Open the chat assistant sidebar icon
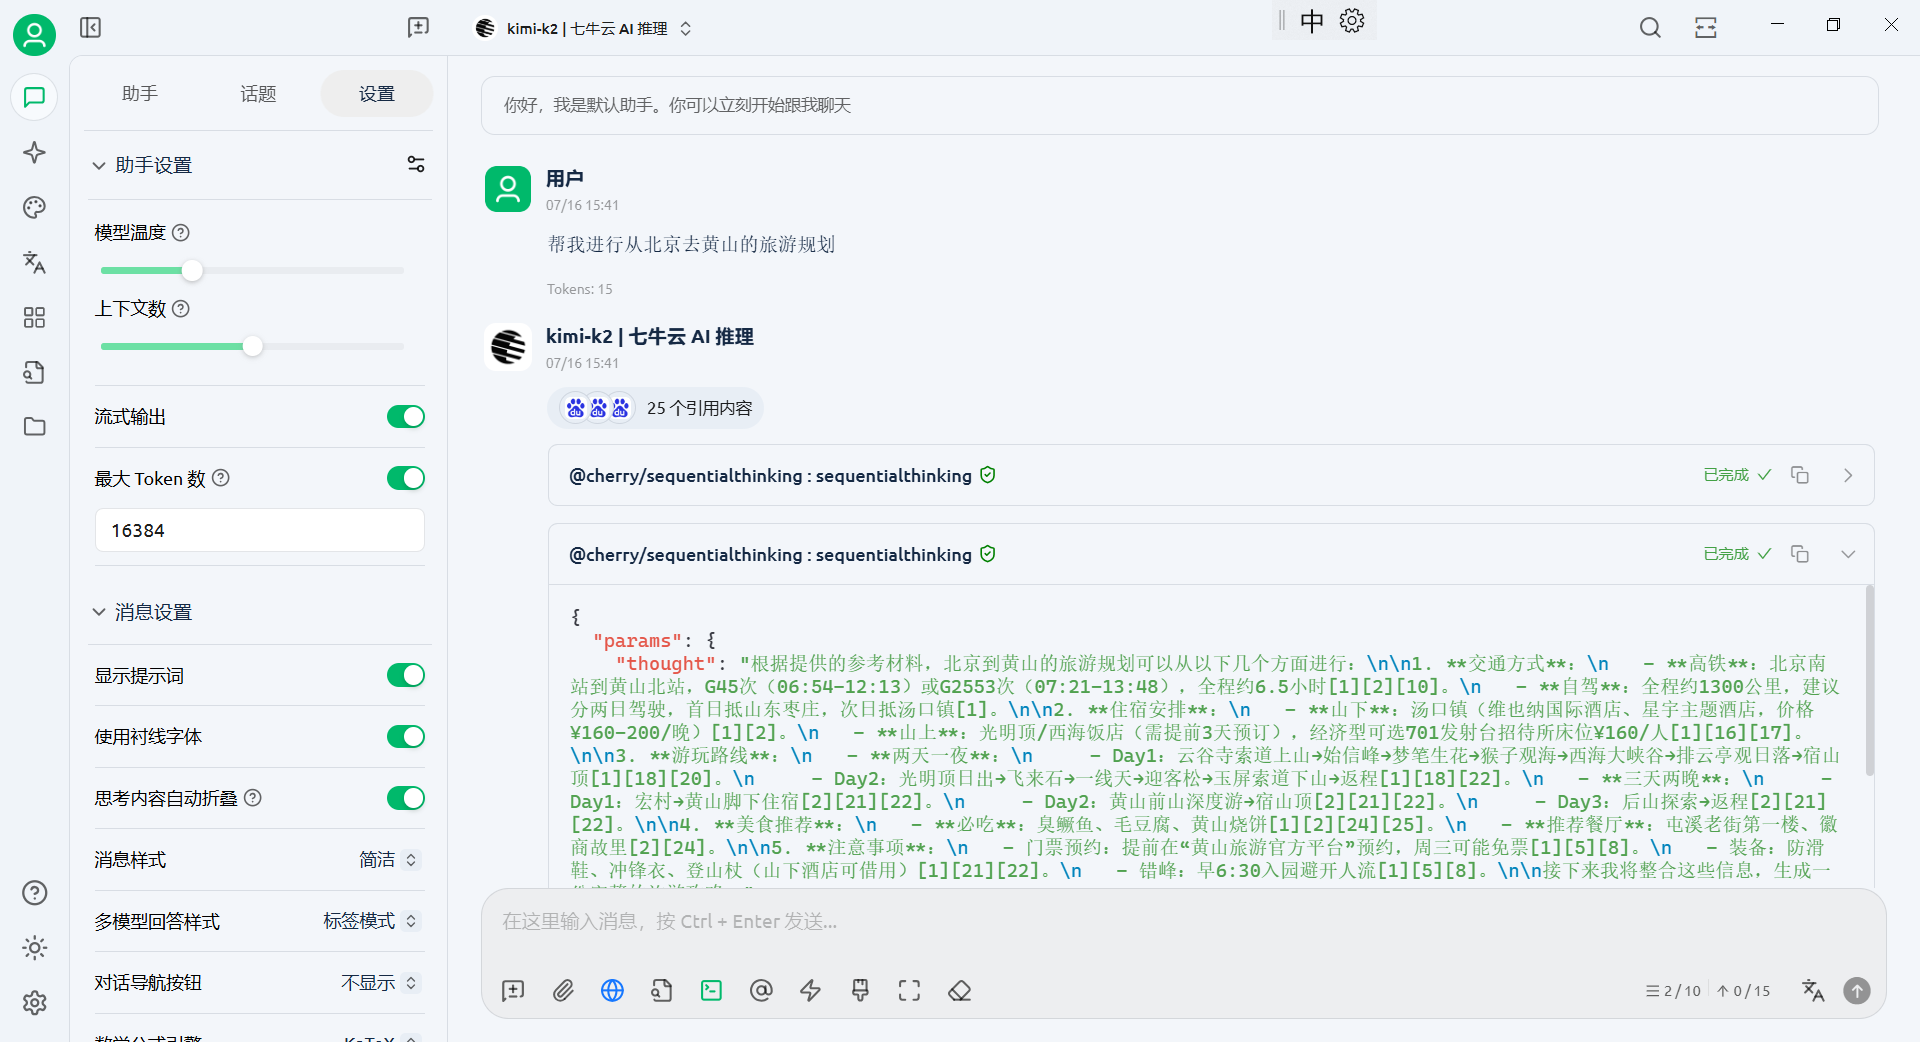1920x1042 pixels. [34, 97]
